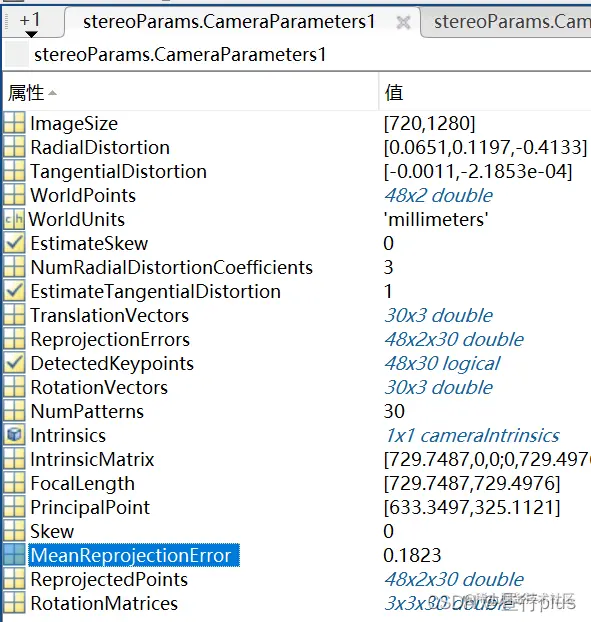The width and height of the screenshot is (591, 622).
Task: Click the 'millimeters' WorldUnits value
Action: click(436, 219)
